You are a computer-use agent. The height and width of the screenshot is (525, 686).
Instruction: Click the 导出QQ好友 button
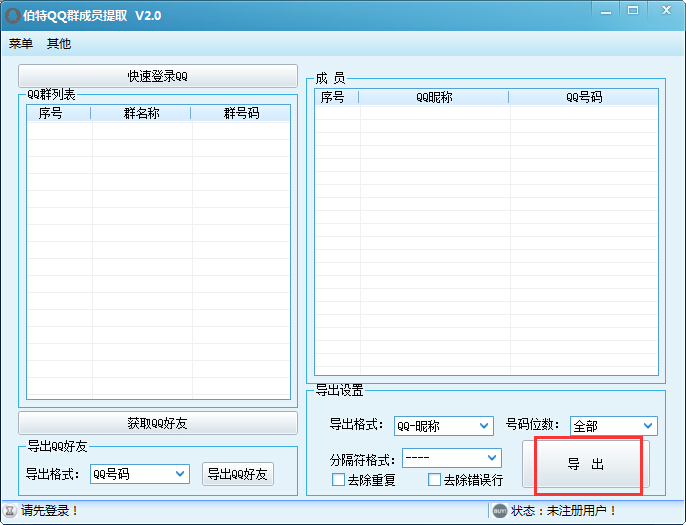(x=238, y=474)
